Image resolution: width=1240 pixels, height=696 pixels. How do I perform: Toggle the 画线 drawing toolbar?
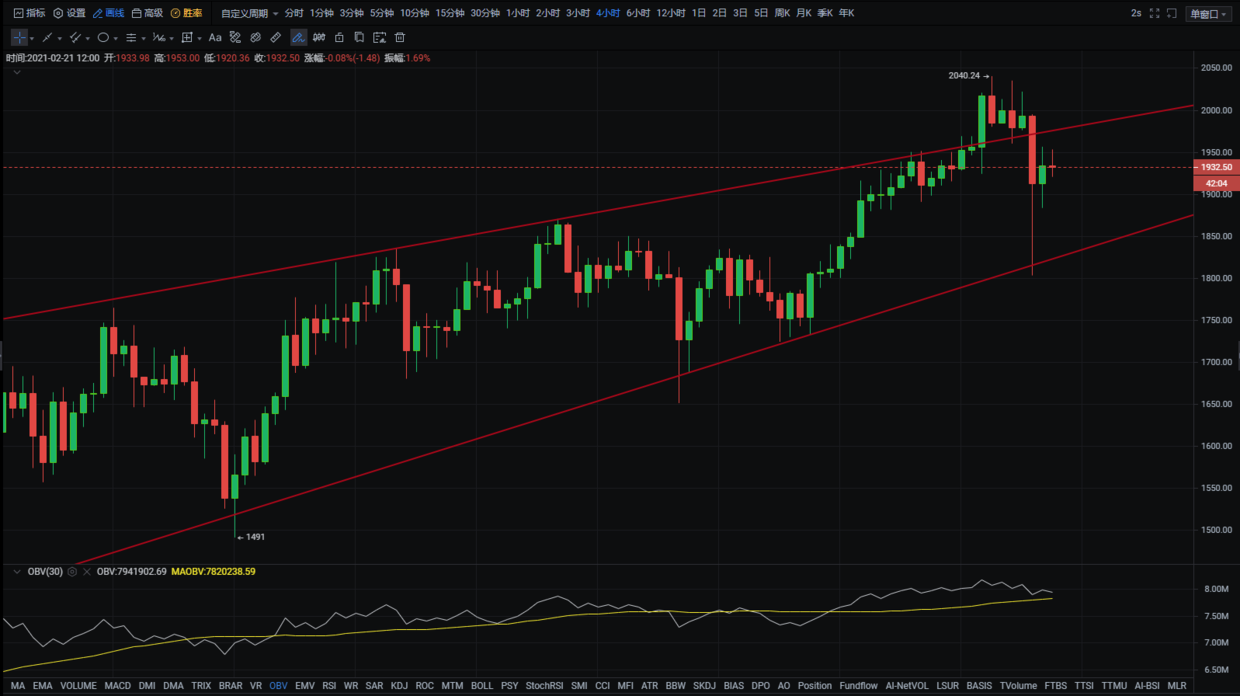(x=108, y=13)
